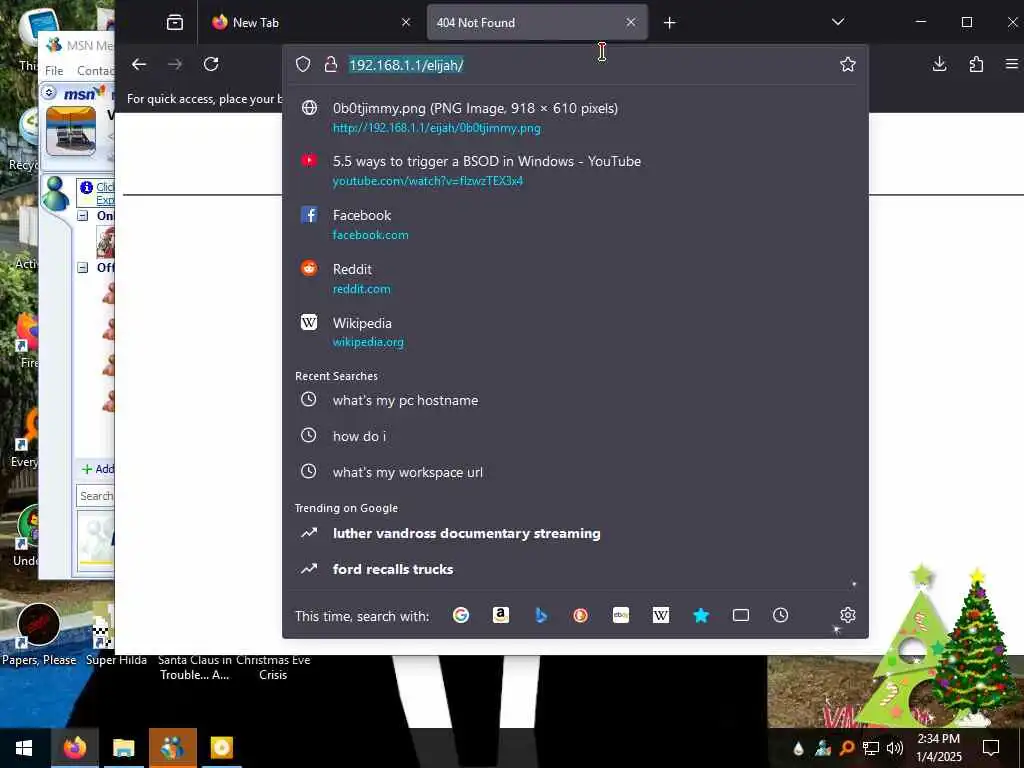The width and height of the screenshot is (1024, 768).
Task: Open the Wikipedia suggestion
Action: point(575,332)
